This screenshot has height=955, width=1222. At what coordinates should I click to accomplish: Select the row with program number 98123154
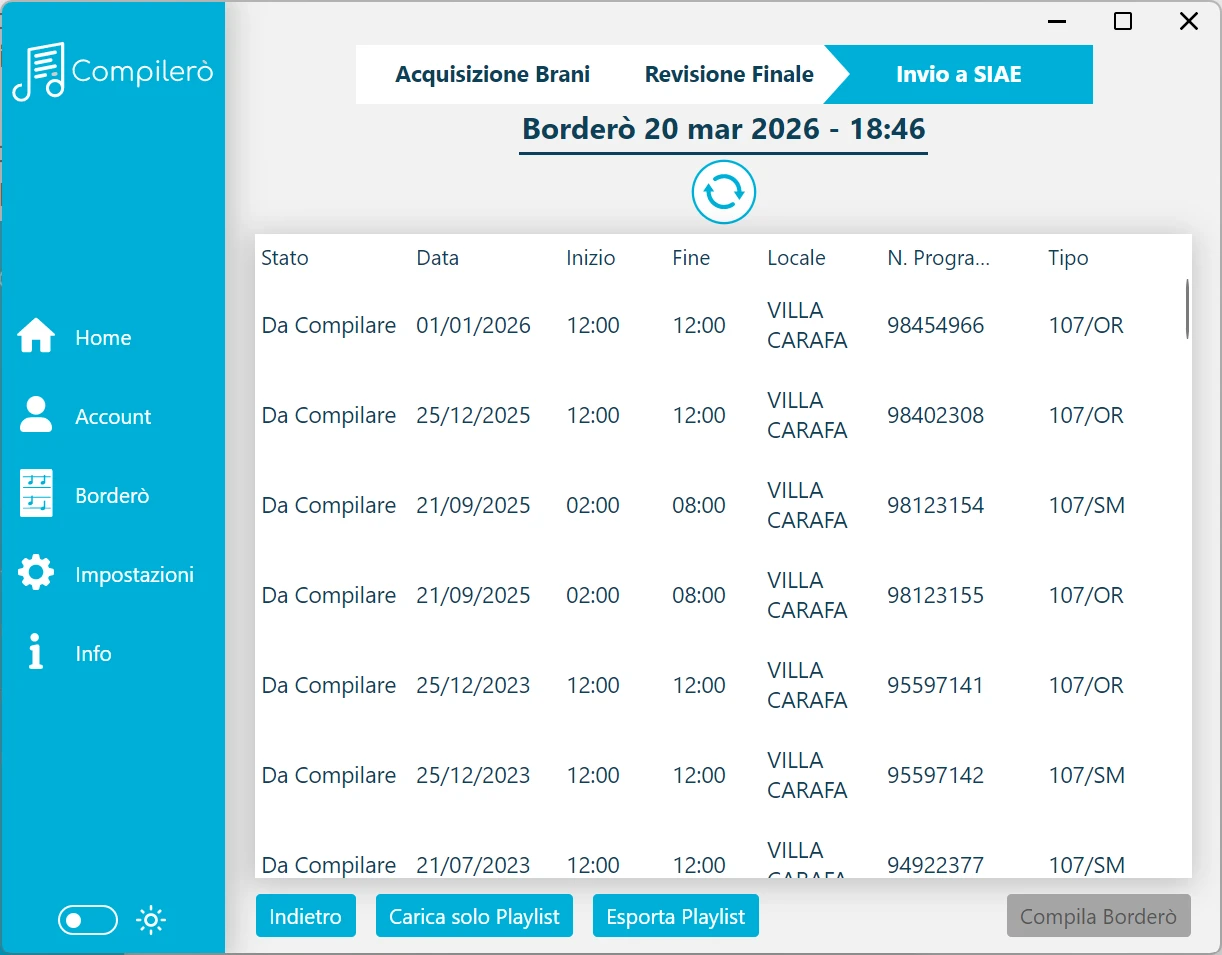(723, 505)
